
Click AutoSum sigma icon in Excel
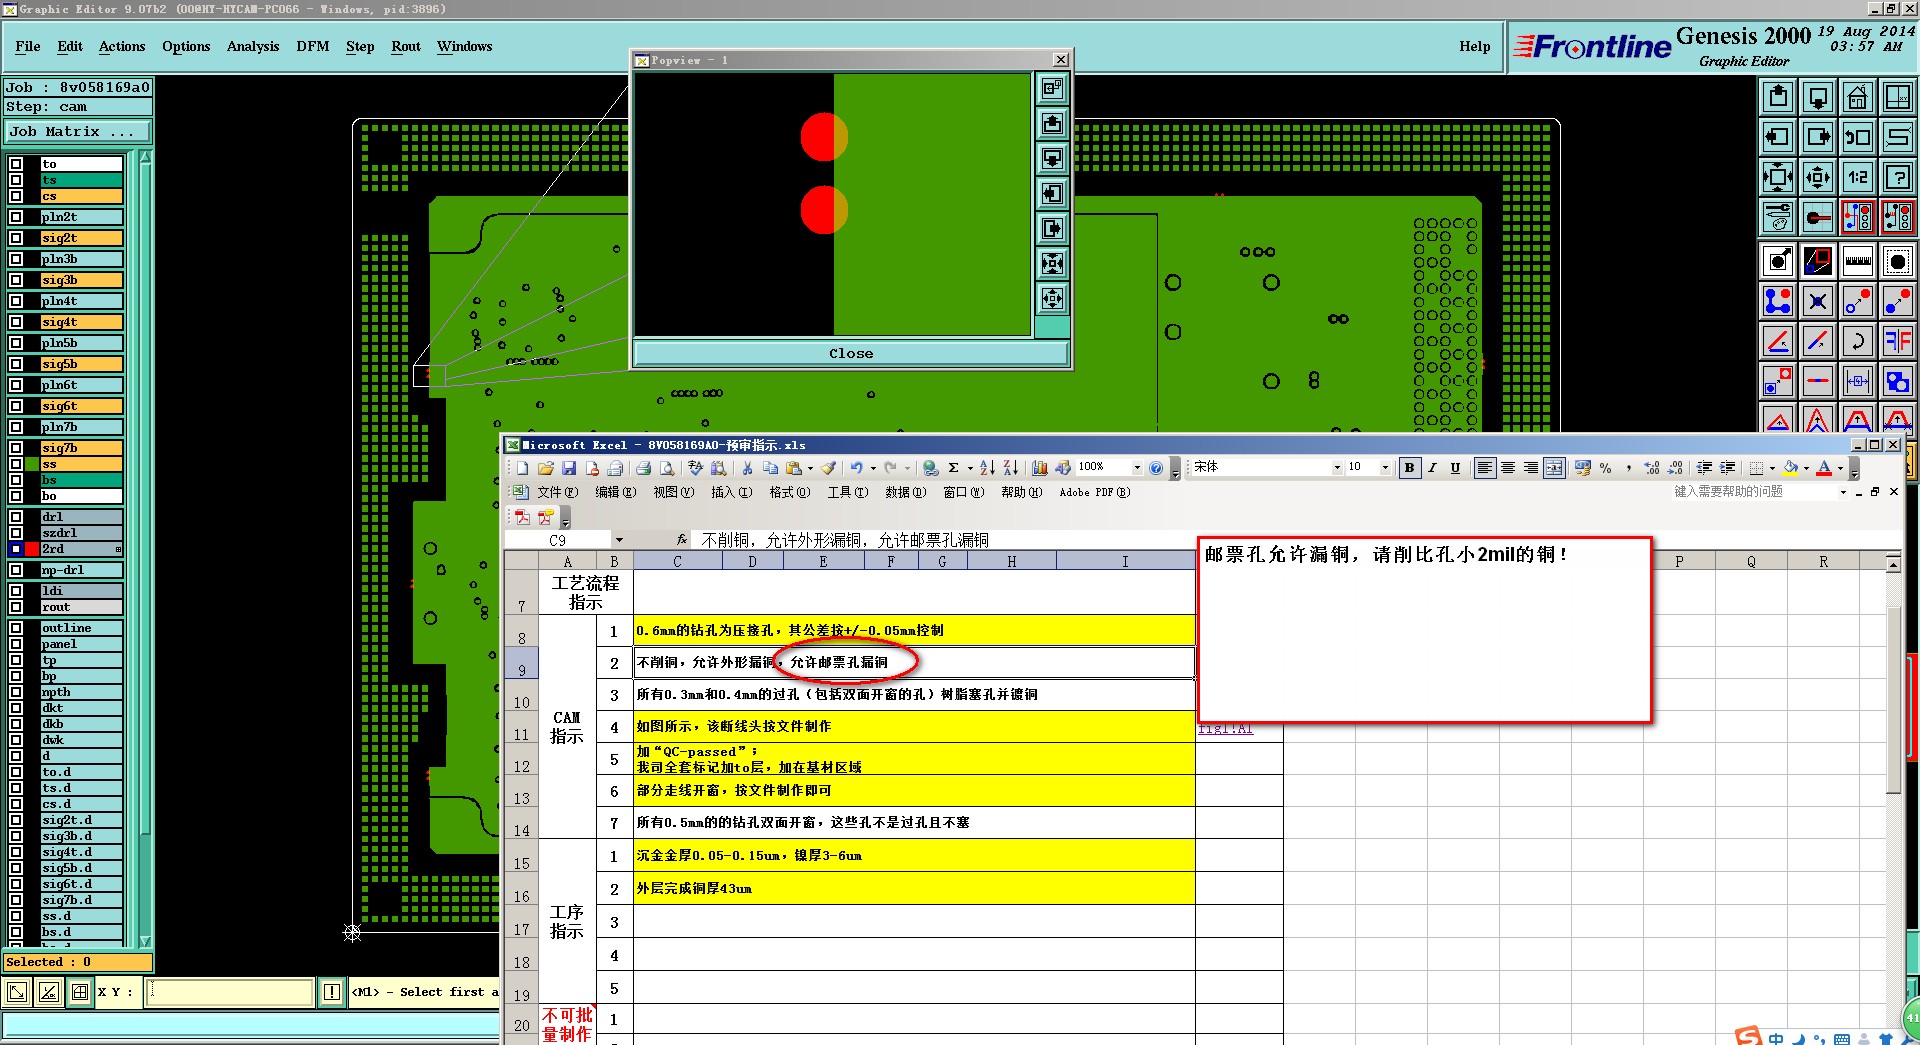point(954,467)
